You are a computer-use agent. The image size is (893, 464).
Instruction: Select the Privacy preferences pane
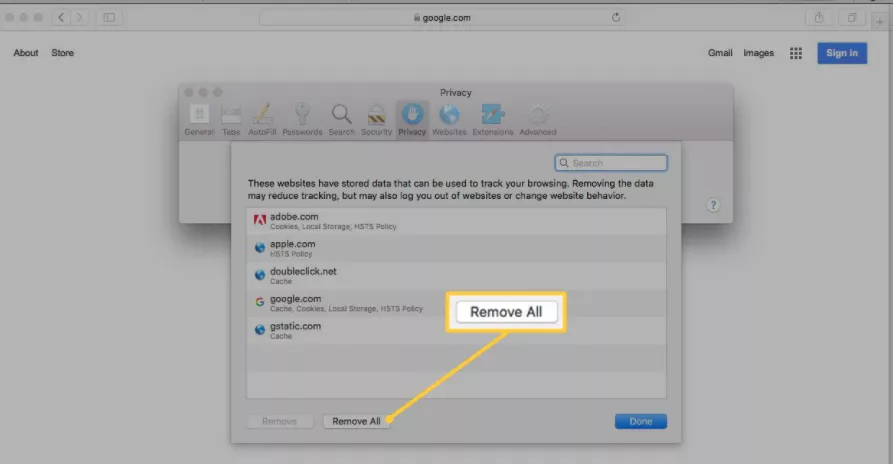pyautogui.click(x=412, y=120)
